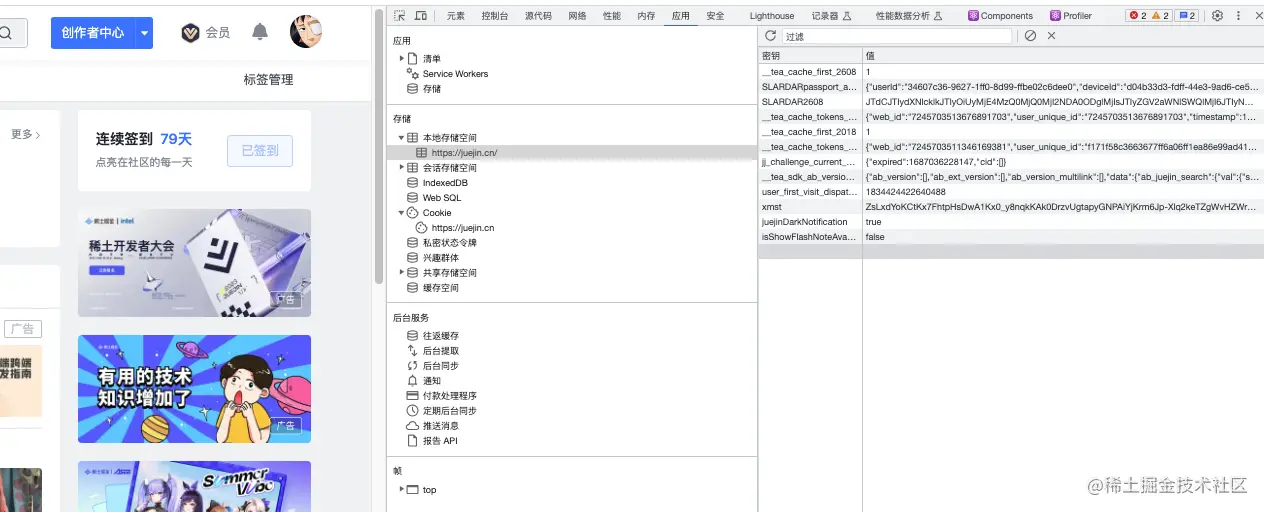Image resolution: width=1264 pixels, height=512 pixels.
Task: Click the Cookie icon in storage tree
Action: click(413, 213)
